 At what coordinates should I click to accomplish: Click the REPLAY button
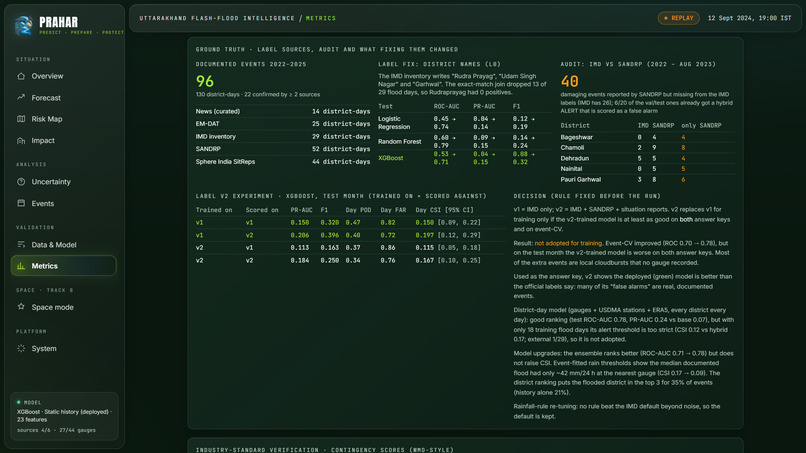point(679,18)
